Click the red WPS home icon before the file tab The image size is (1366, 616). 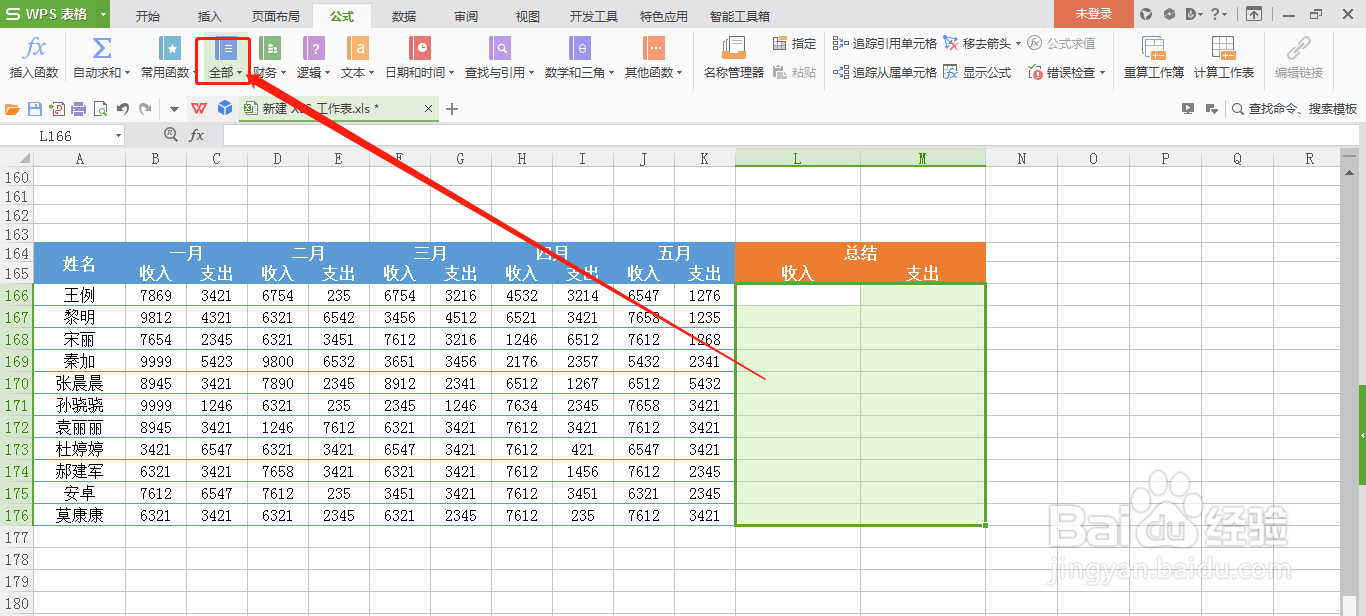(199, 109)
